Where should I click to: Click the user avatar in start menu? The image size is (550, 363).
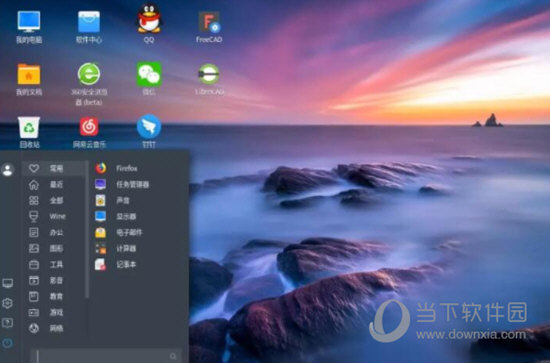coord(7,170)
